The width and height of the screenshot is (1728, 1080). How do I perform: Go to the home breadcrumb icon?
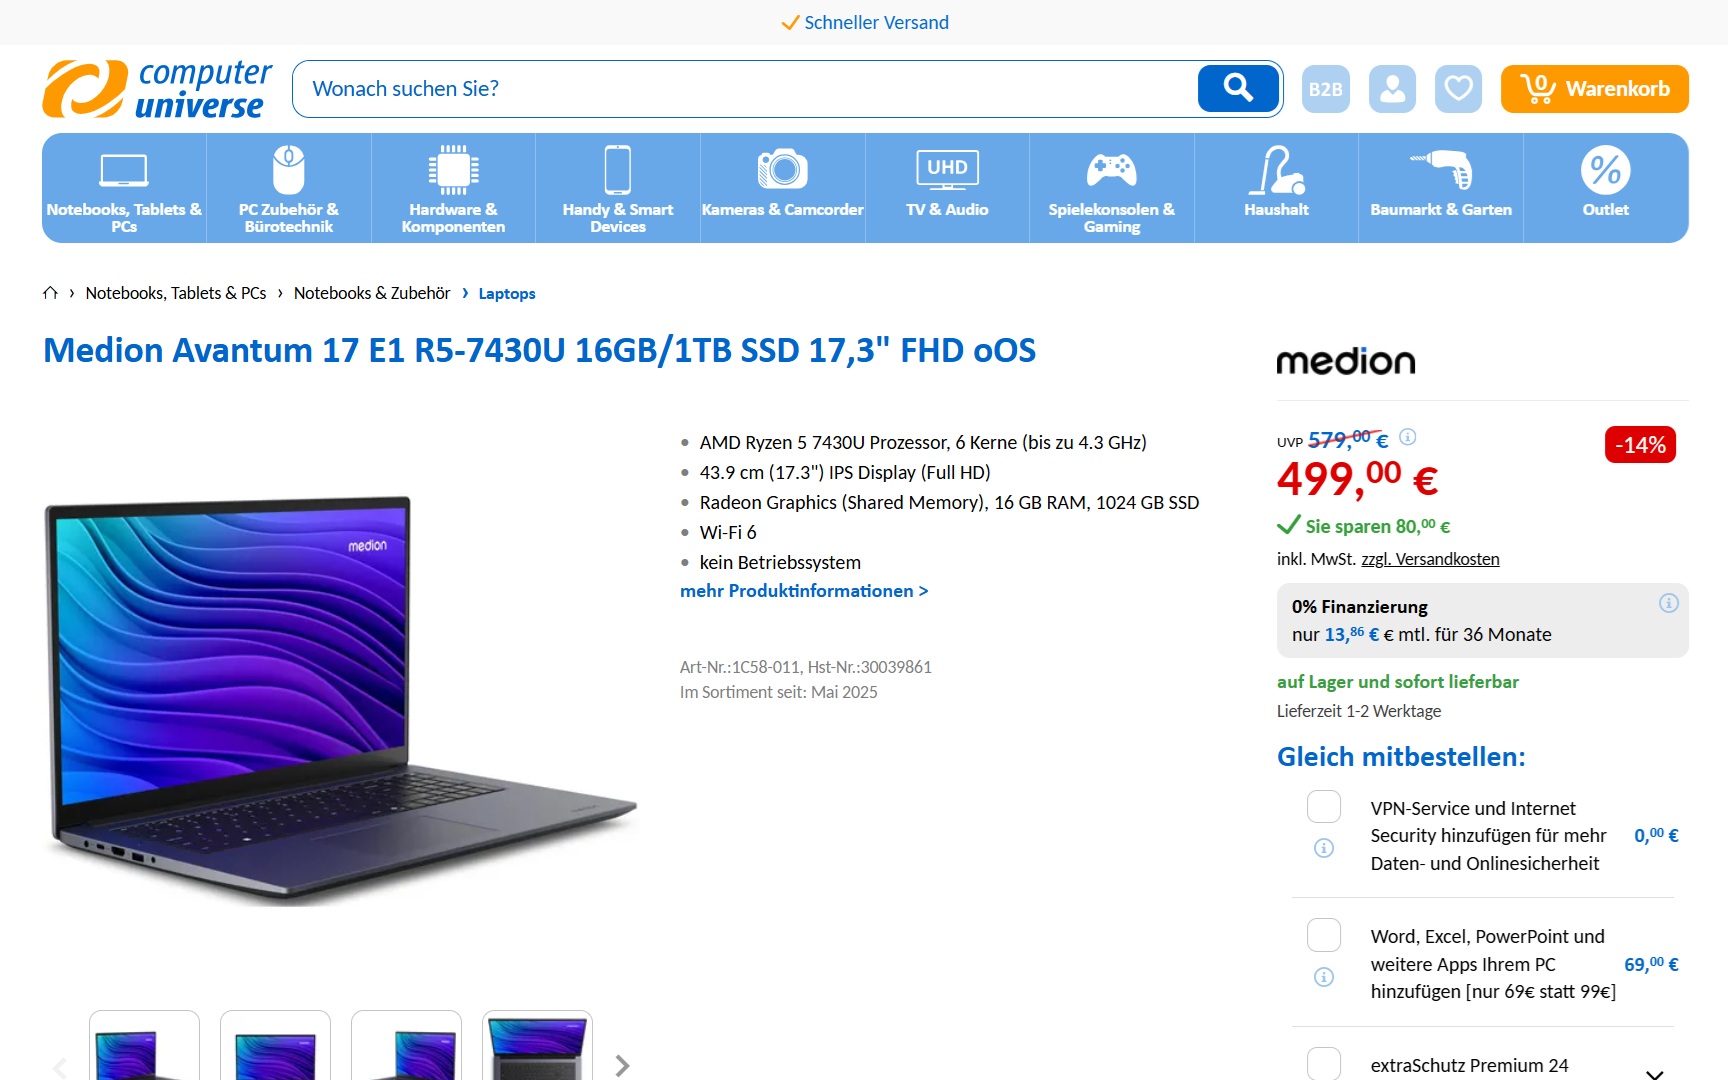[50, 293]
